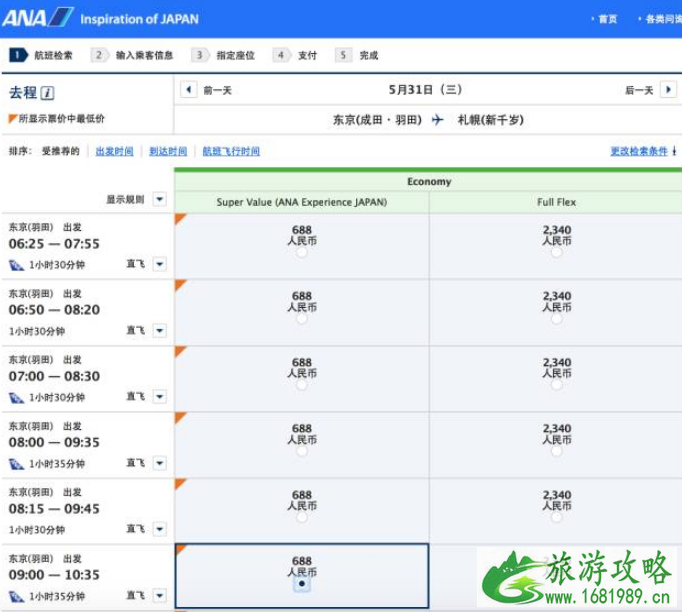Viewport: 682px width, 612px height.
Task: Select Super Value 688 for 07:00 flight
Action: [x=302, y=385]
